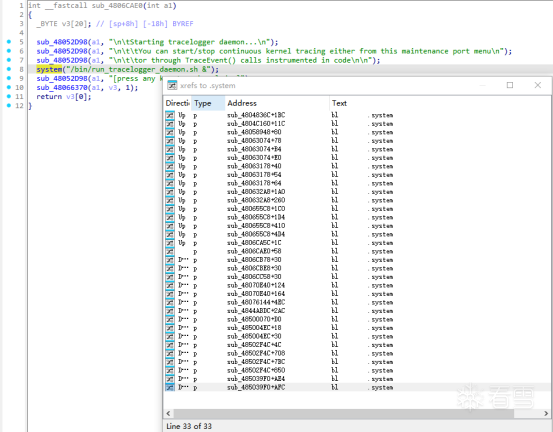553x432 pixels.
Task: Sort xrefs by the Address column header
Action: coord(277,103)
